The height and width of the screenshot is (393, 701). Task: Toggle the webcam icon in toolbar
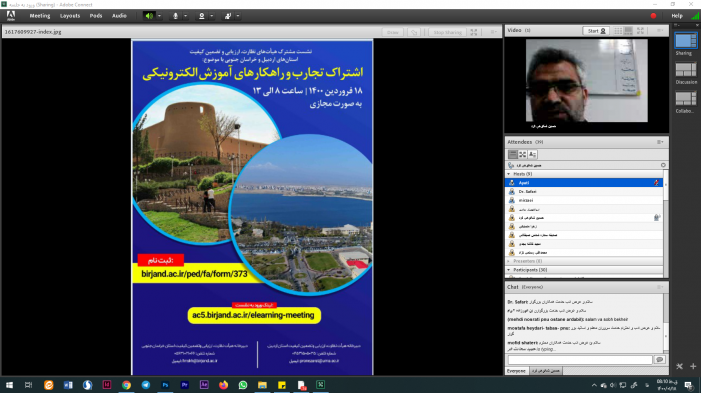pyautogui.click(x=202, y=16)
